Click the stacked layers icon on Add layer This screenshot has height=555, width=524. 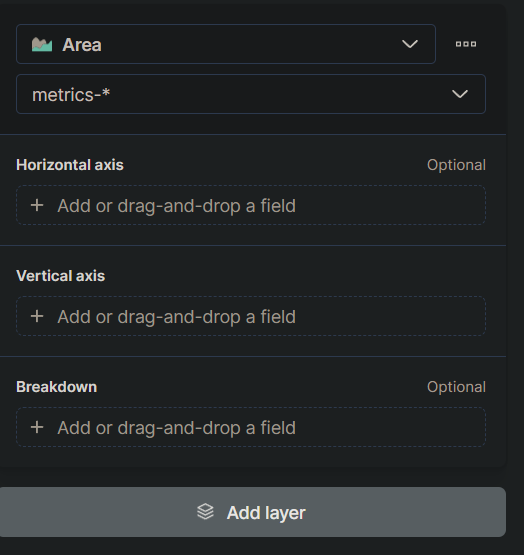pyautogui.click(x=205, y=512)
